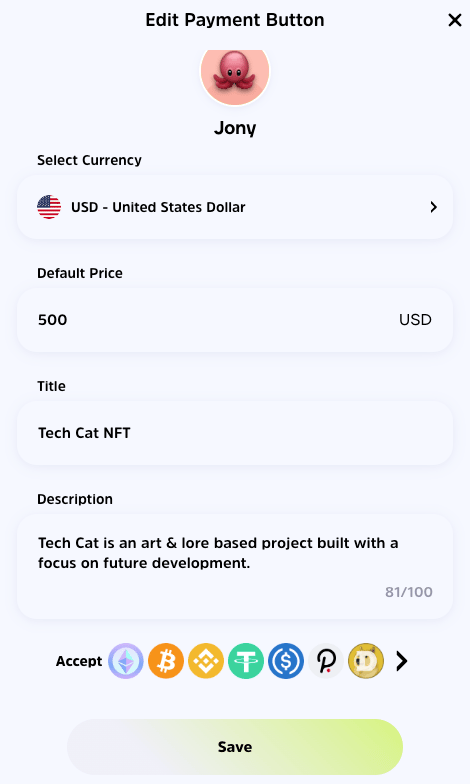Focus the Default Price field showing 500

point(235,320)
